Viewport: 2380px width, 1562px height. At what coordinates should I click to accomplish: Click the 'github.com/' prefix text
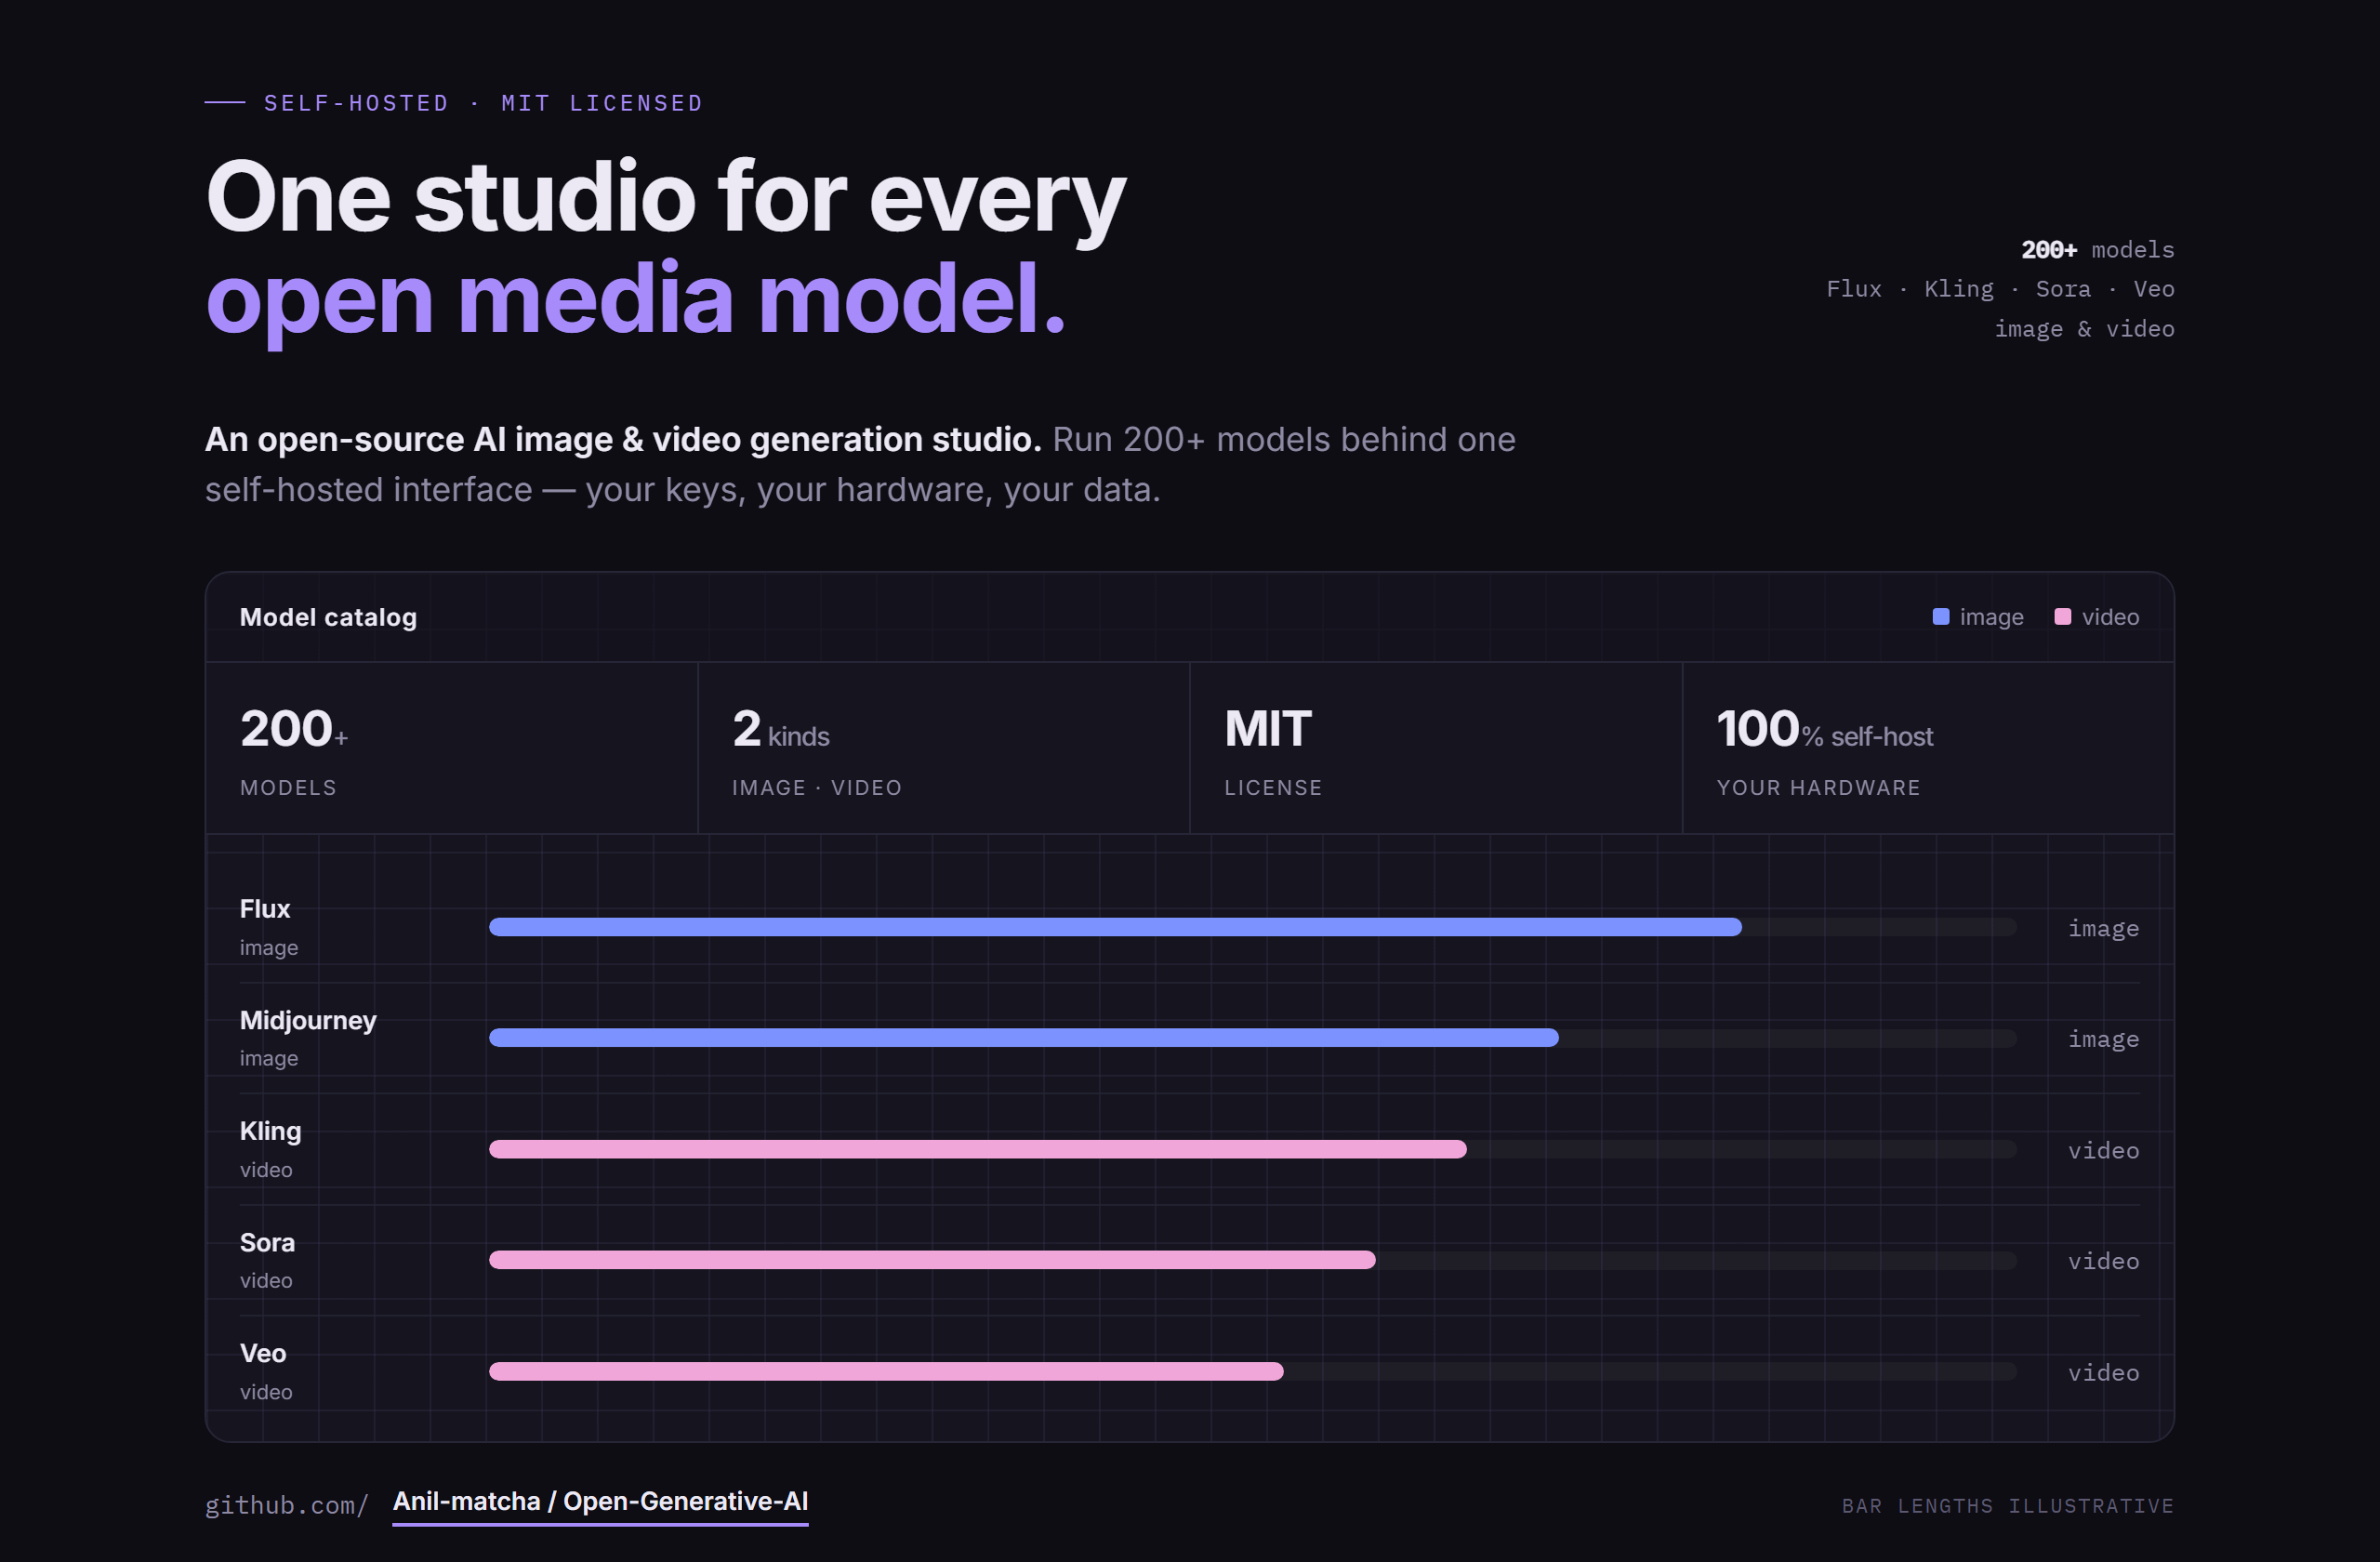pos(287,1505)
